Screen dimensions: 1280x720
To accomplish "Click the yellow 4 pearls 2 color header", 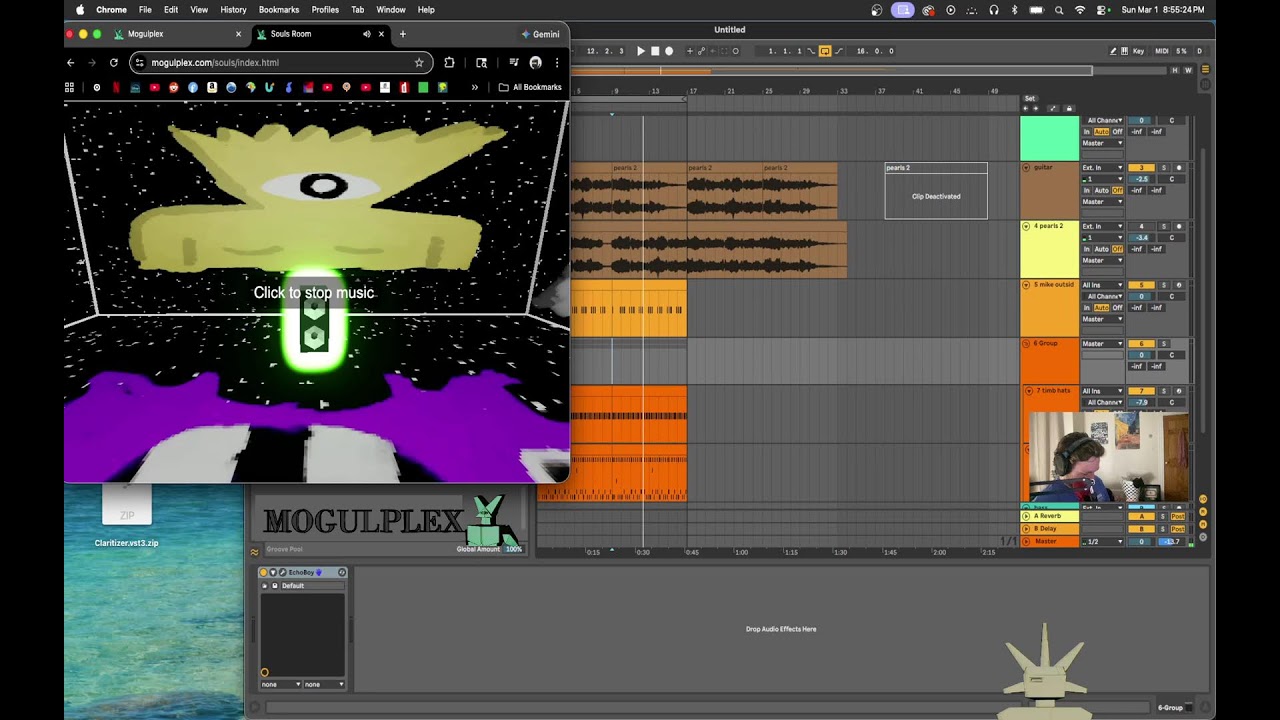I will (1049, 249).
